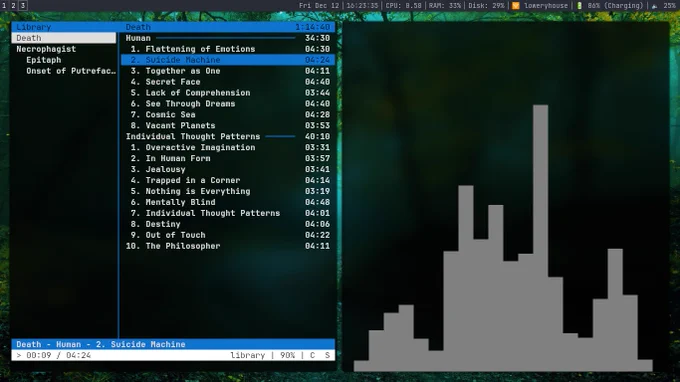This screenshot has height=382, width=680.
Task: Select track 7 'Individual Thought Patterns'
Action: 228,213
